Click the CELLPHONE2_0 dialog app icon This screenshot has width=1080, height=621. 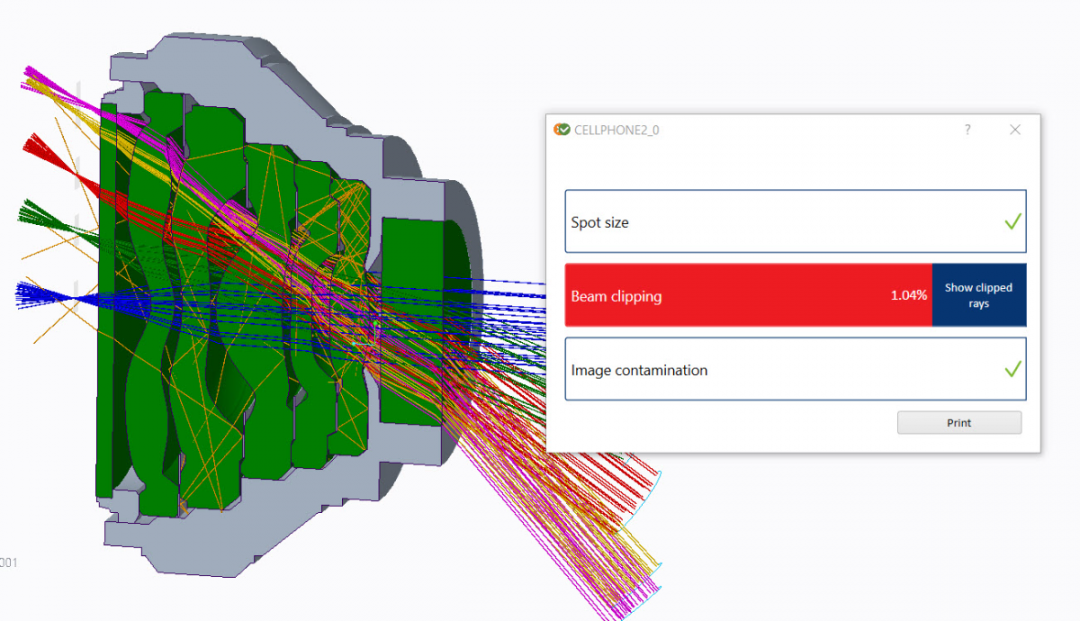pyautogui.click(x=562, y=130)
